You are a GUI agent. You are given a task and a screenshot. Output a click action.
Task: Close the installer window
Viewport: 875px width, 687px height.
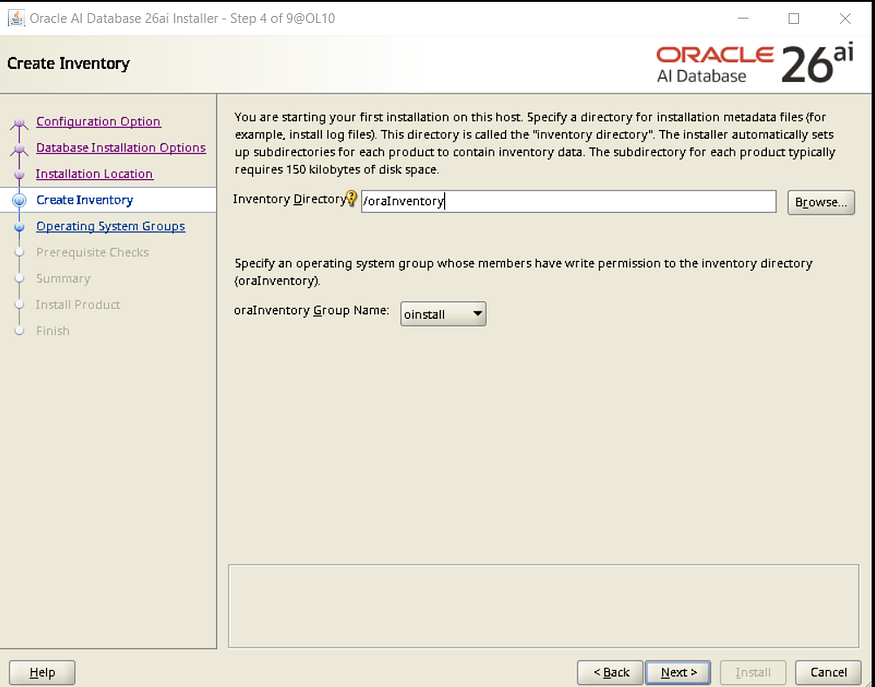[x=845, y=18]
